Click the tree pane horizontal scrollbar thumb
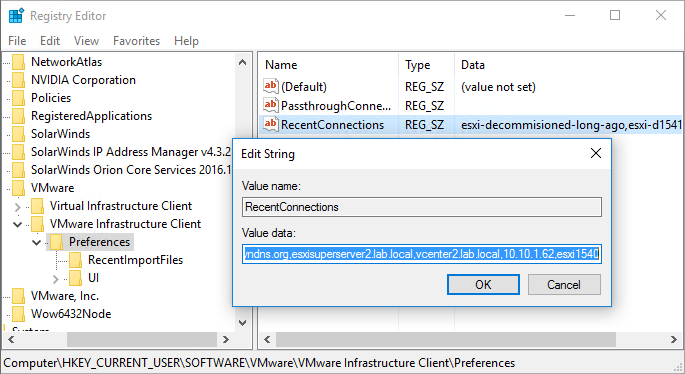This screenshot has width=685, height=374. click(x=142, y=339)
